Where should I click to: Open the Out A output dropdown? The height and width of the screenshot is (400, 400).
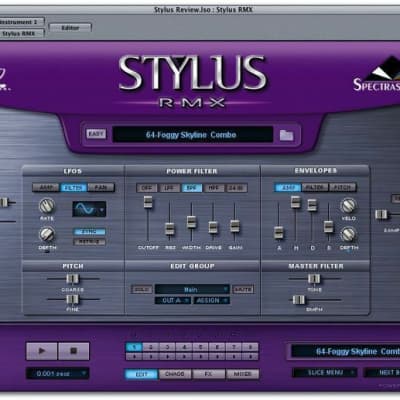[173, 300]
